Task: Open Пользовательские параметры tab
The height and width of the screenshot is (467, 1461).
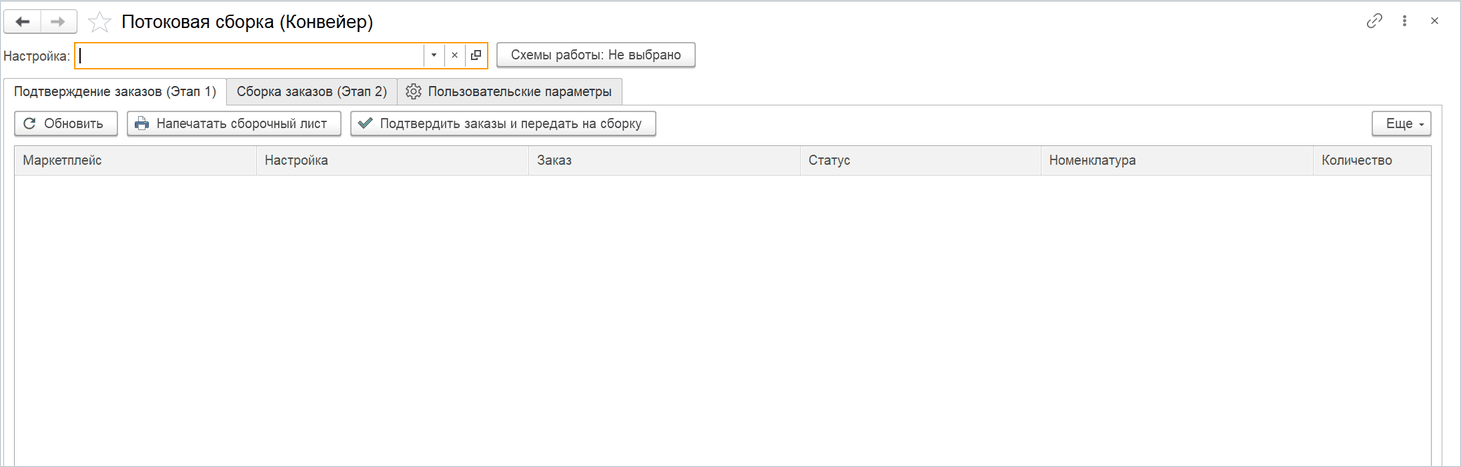Action: click(509, 91)
